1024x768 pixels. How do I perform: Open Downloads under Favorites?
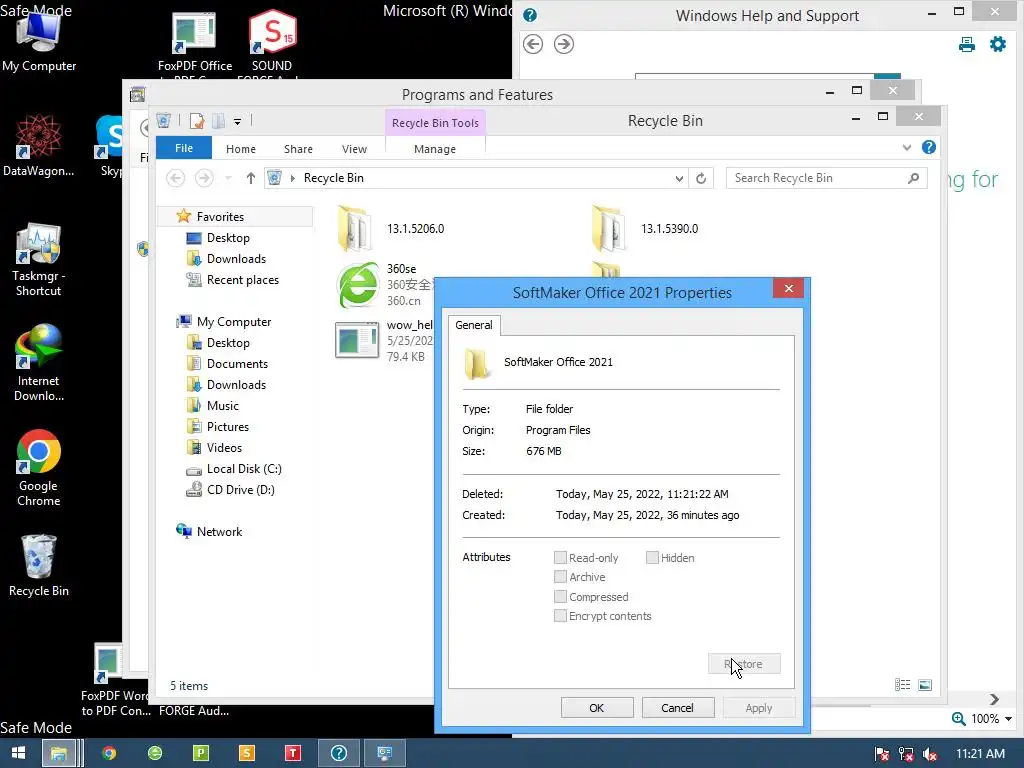[x=236, y=259]
